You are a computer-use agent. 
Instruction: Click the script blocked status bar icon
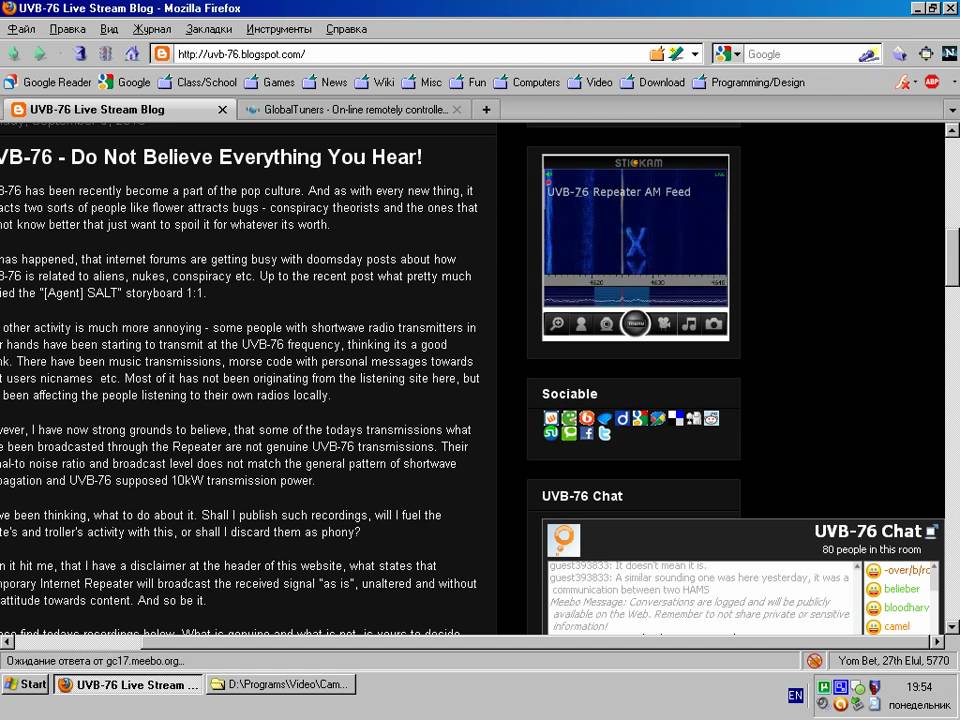tap(814, 661)
